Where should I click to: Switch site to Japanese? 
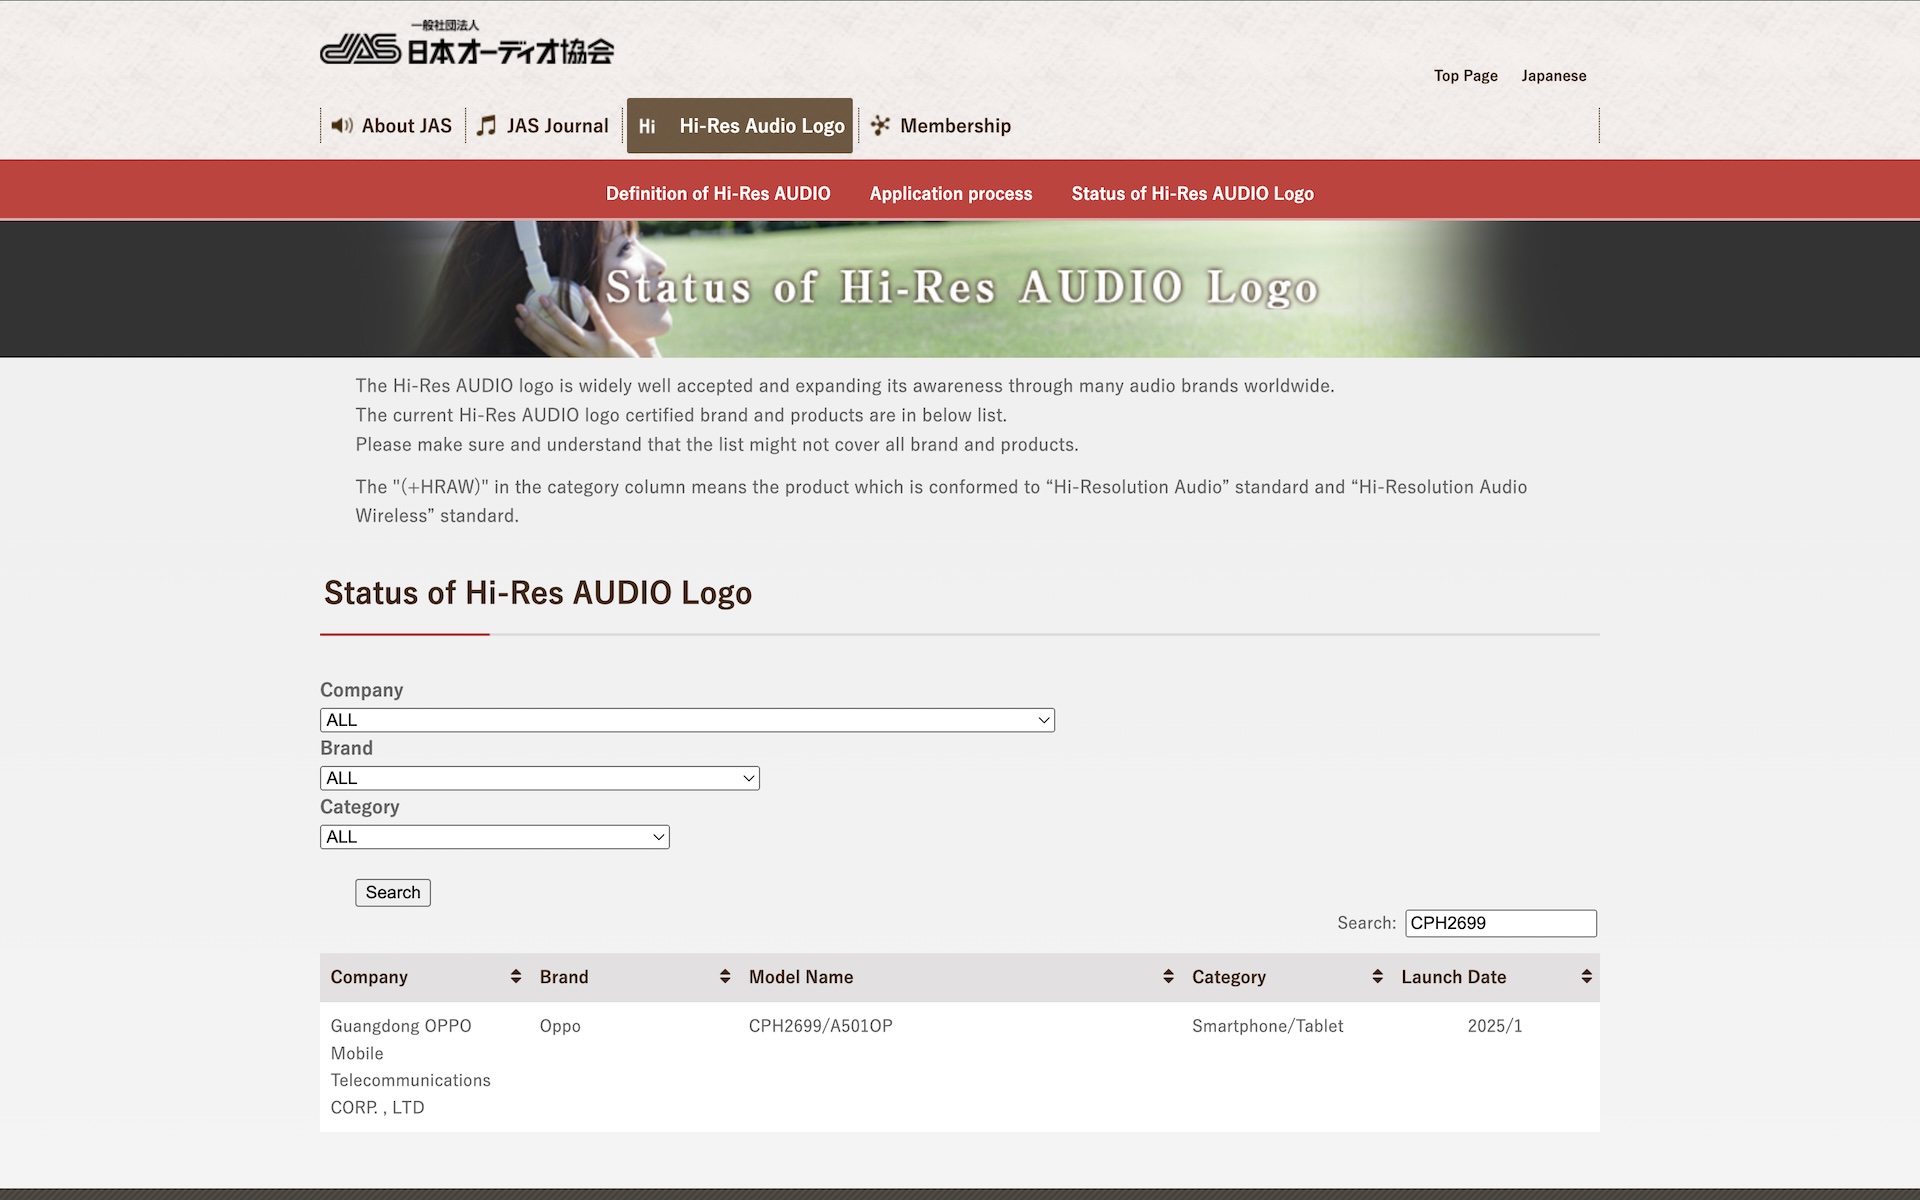[x=1553, y=76]
